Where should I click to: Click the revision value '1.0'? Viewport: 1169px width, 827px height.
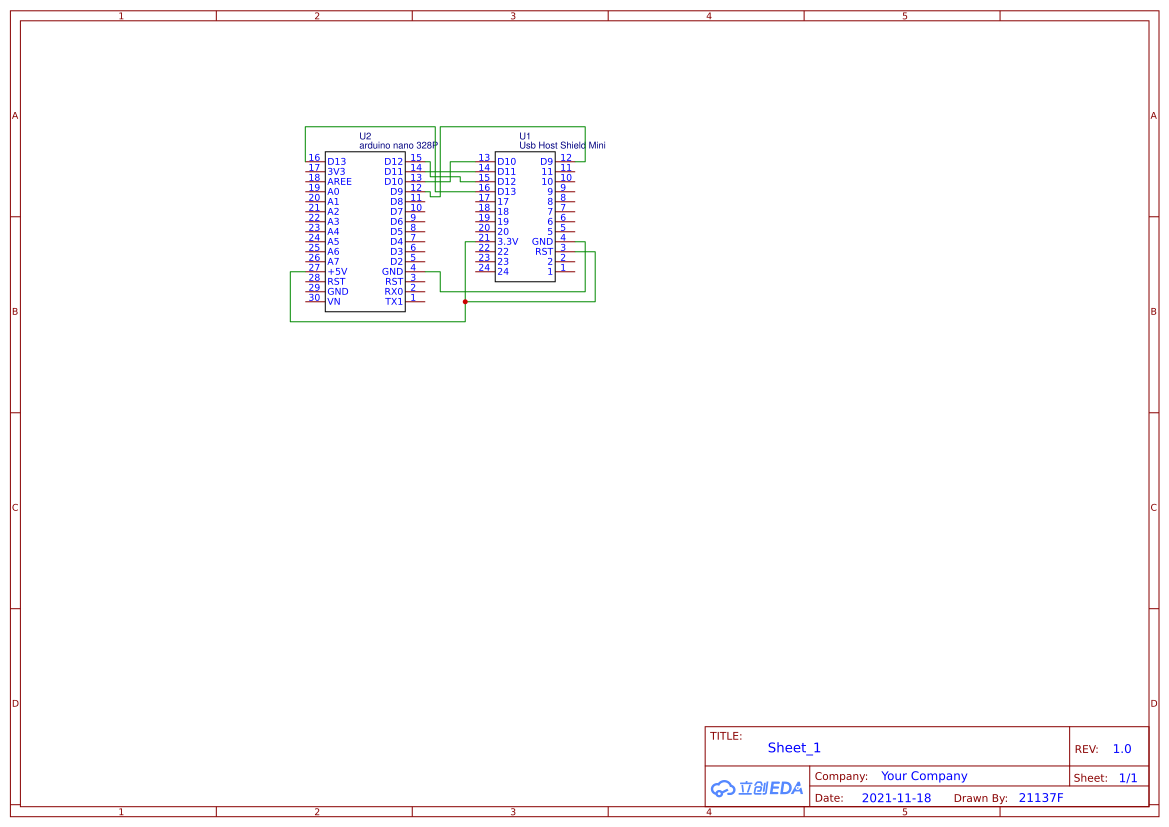coord(1122,749)
